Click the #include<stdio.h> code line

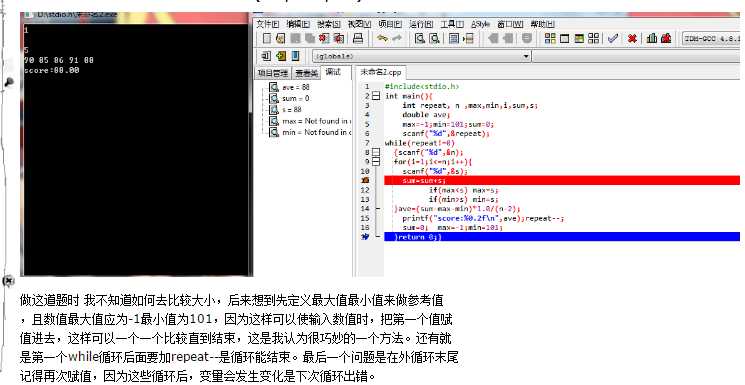click(x=422, y=87)
